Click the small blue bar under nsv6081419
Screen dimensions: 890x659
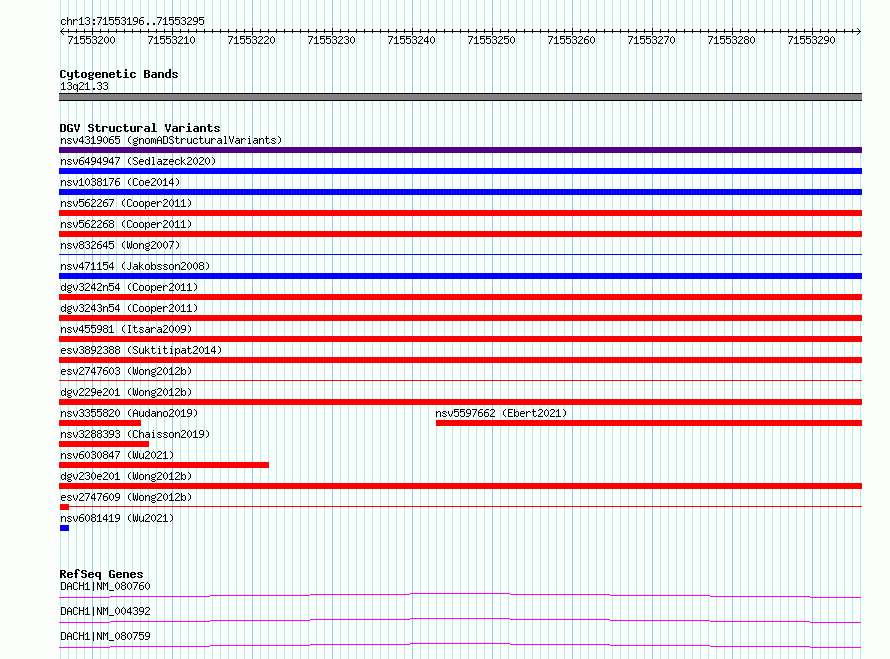point(64,528)
